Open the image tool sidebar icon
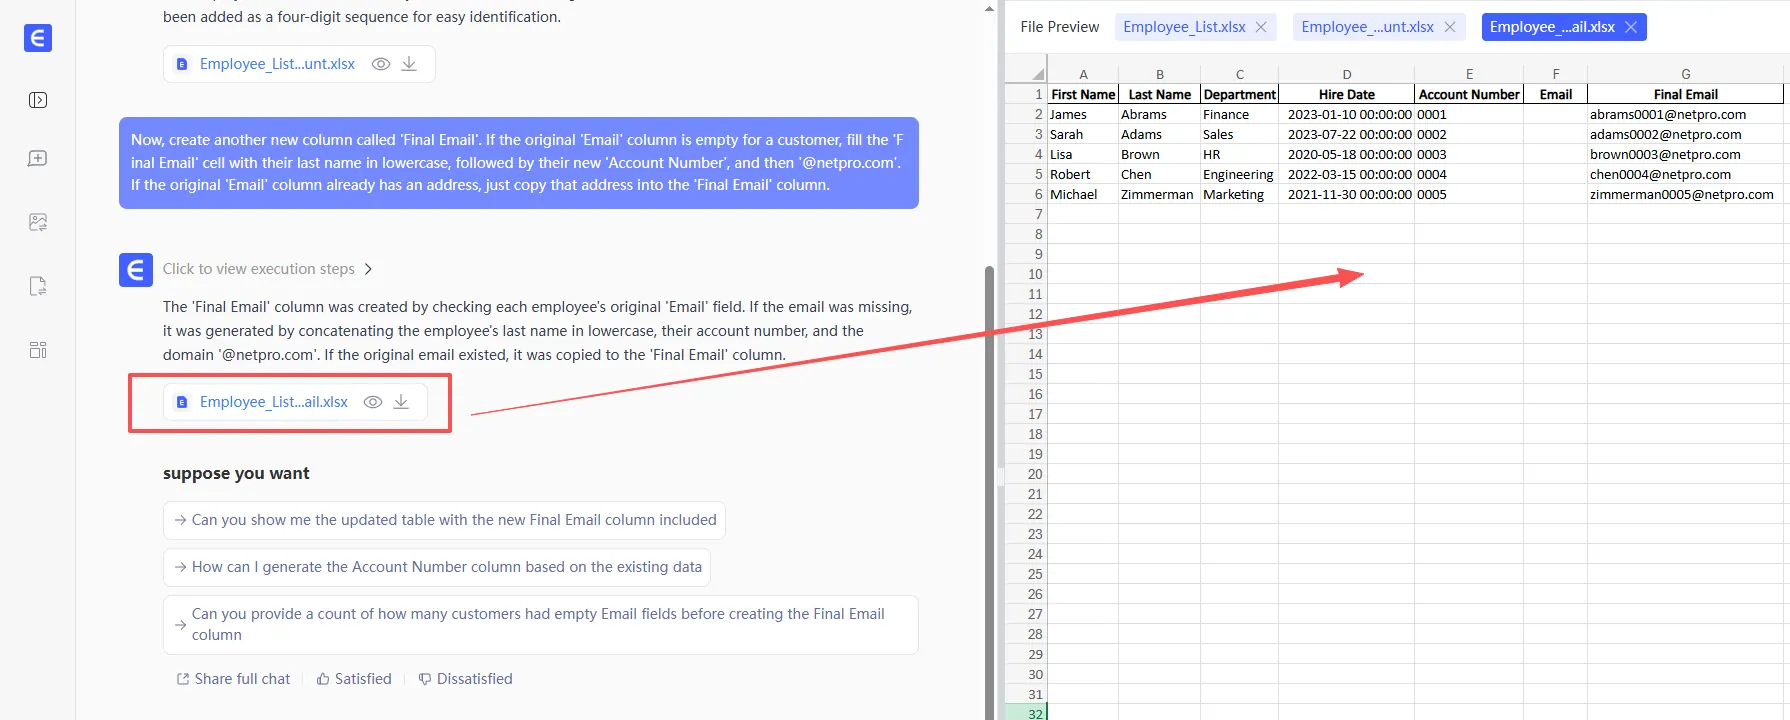The image size is (1790, 720). (x=38, y=222)
